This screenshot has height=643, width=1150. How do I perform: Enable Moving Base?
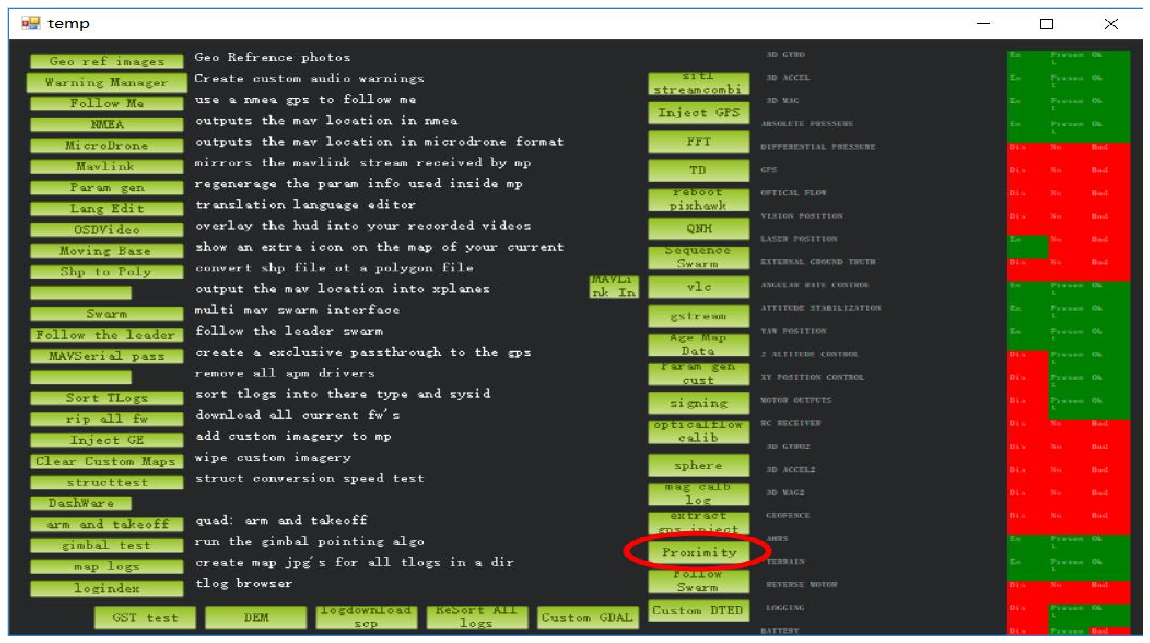[x=106, y=251]
